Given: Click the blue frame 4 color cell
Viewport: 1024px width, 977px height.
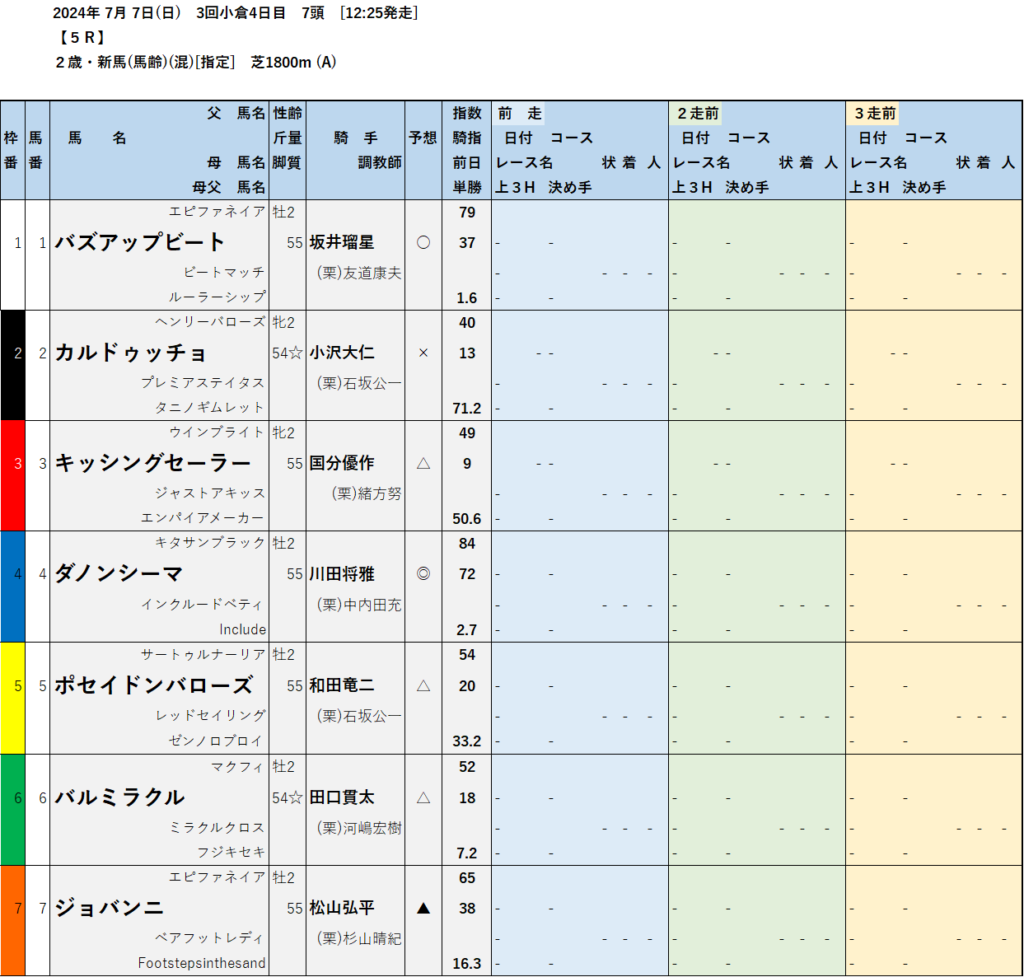Looking at the screenshot, I should 12,586.
